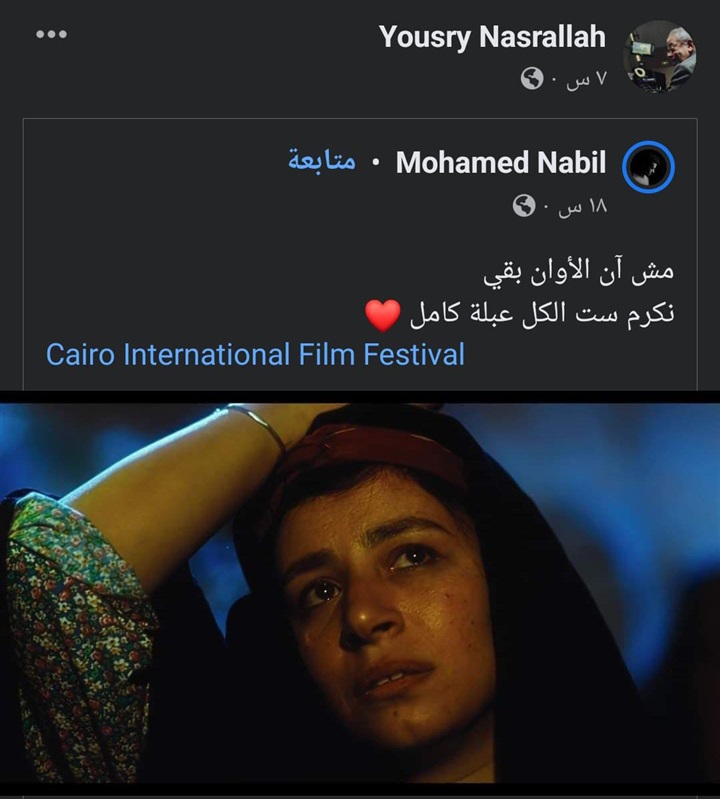Viewport: 720px width, 799px height.
Task: Open Yousry Nasrallah's profile name
Action: point(492,37)
